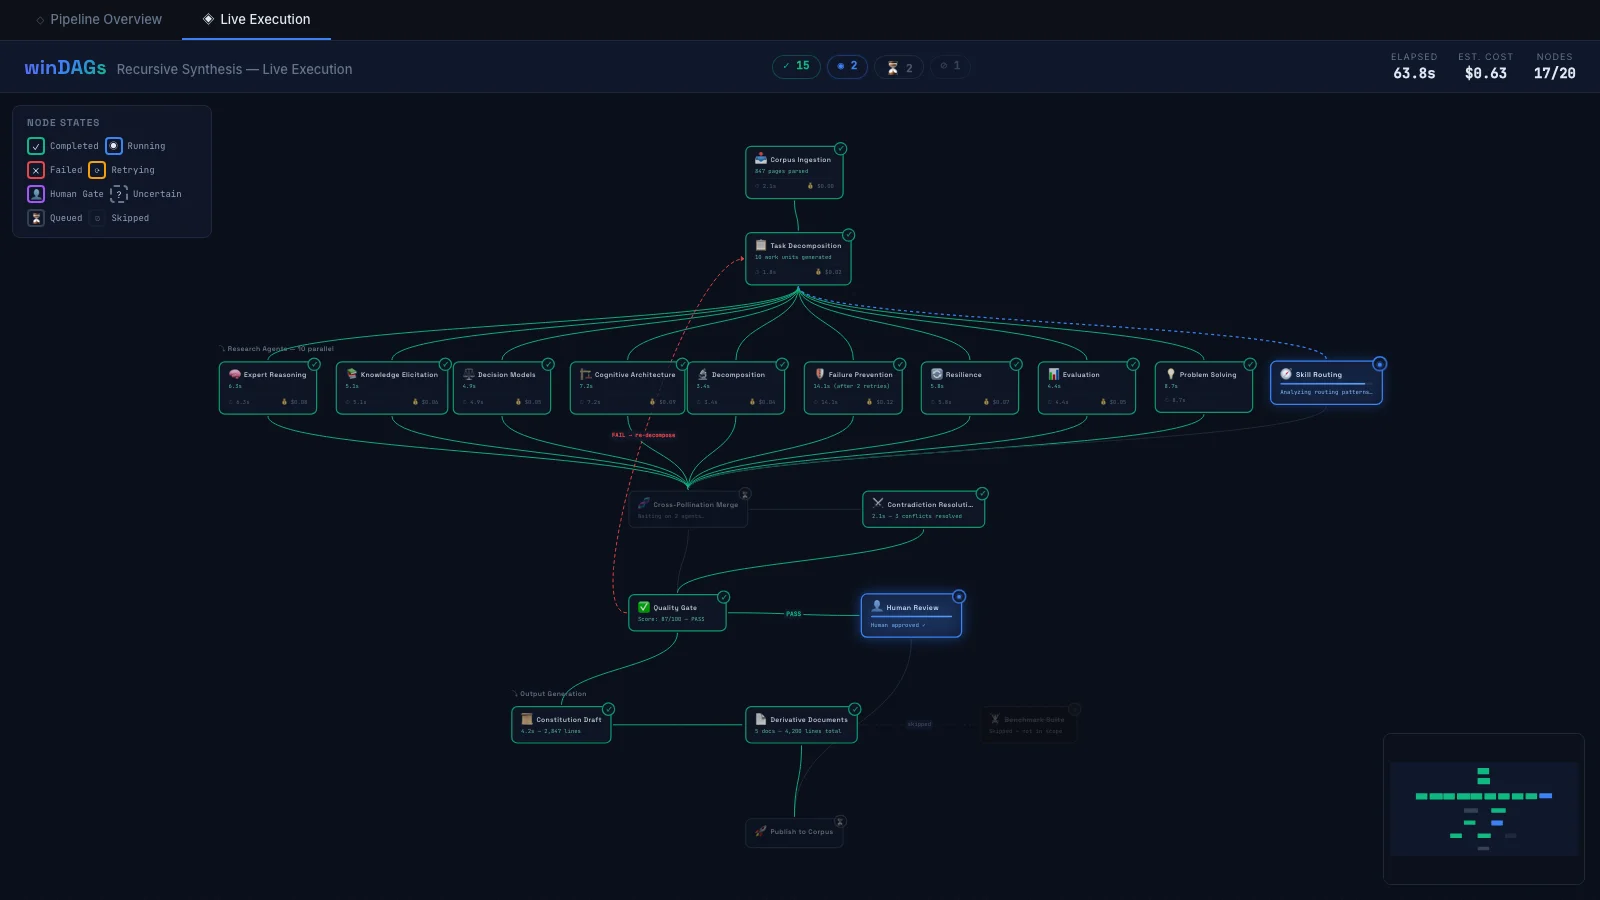Screen dimensions: 1600x900
Task: Click the Task Decomposition clipboard icon
Action: pos(760,245)
